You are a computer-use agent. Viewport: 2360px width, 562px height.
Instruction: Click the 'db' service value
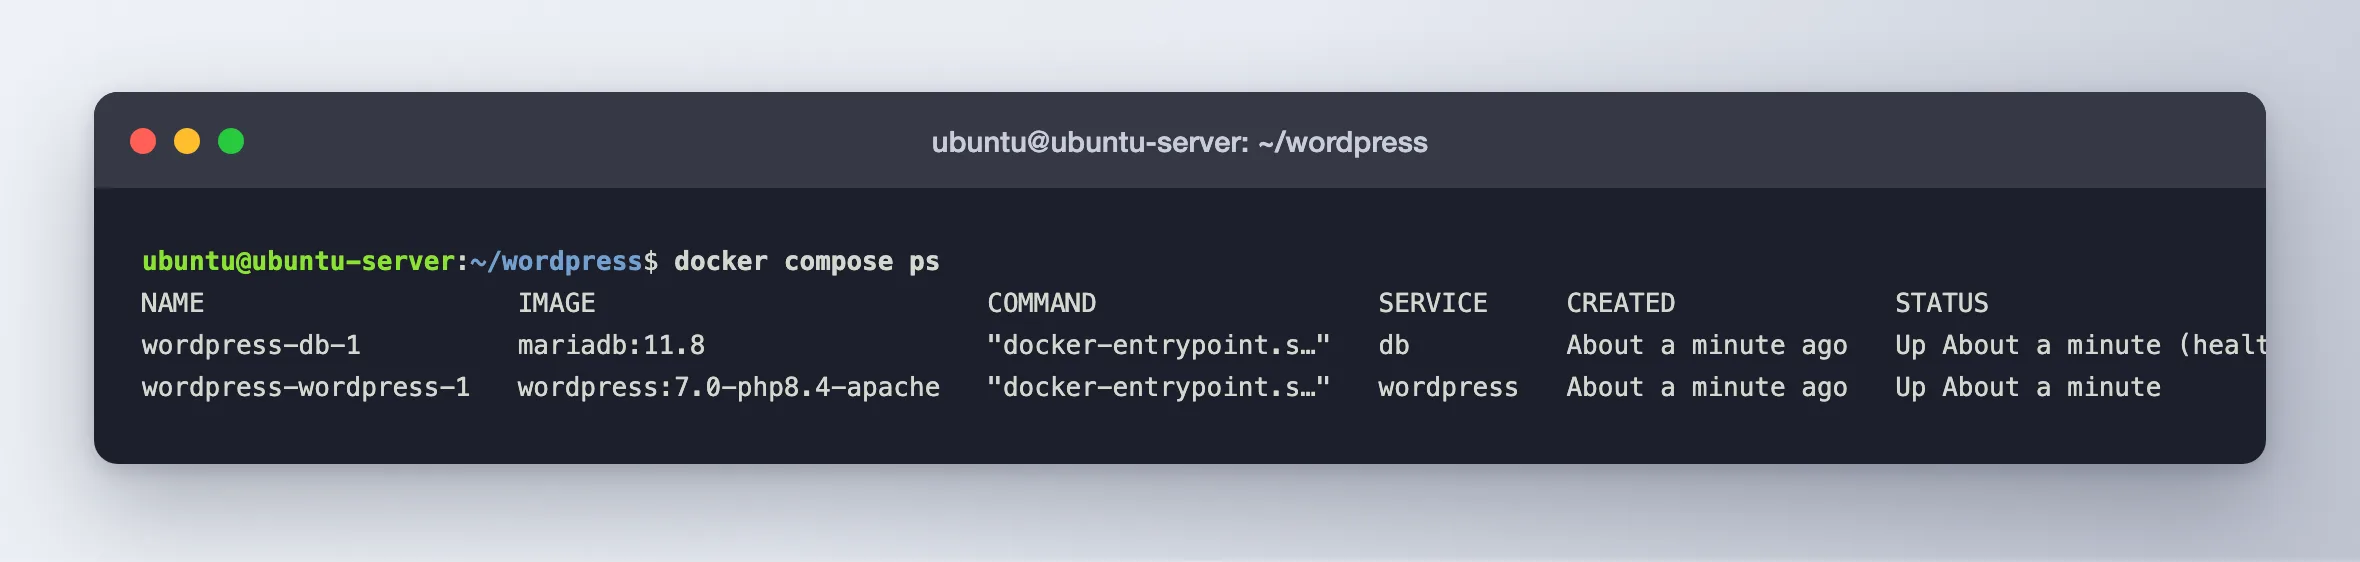[x=1393, y=345]
